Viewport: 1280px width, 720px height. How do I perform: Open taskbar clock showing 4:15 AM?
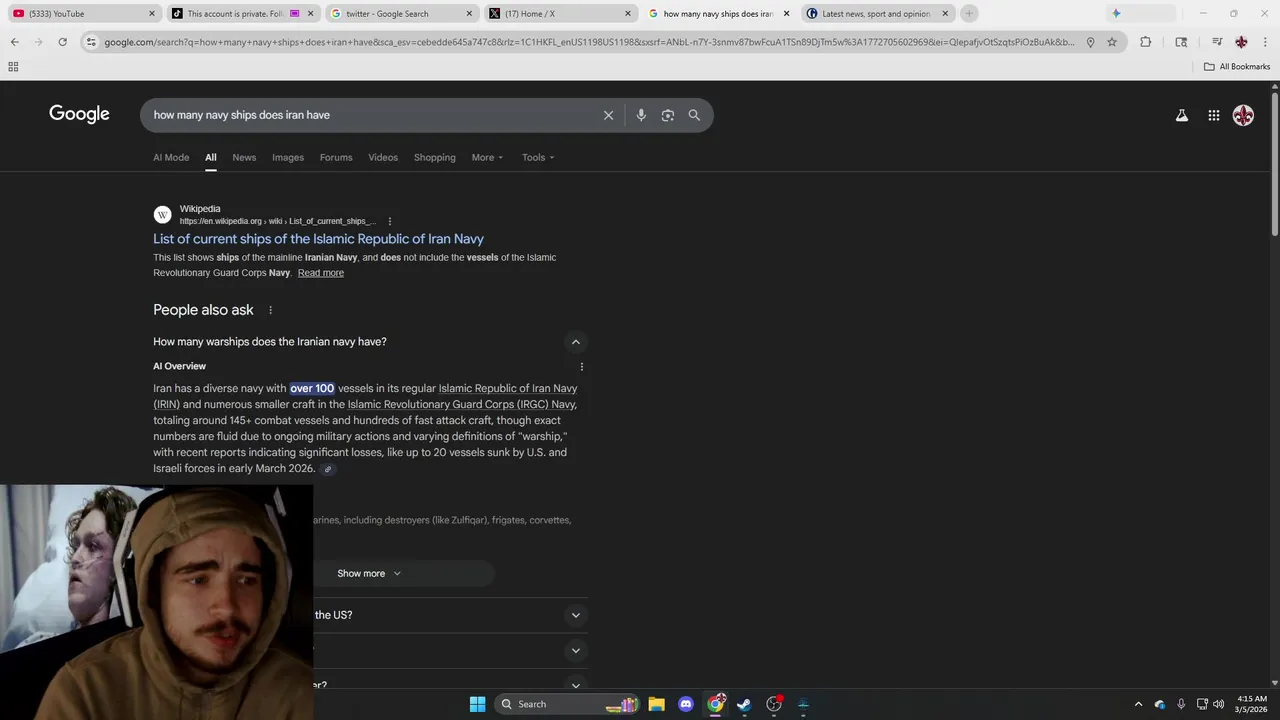point(1252,704)
